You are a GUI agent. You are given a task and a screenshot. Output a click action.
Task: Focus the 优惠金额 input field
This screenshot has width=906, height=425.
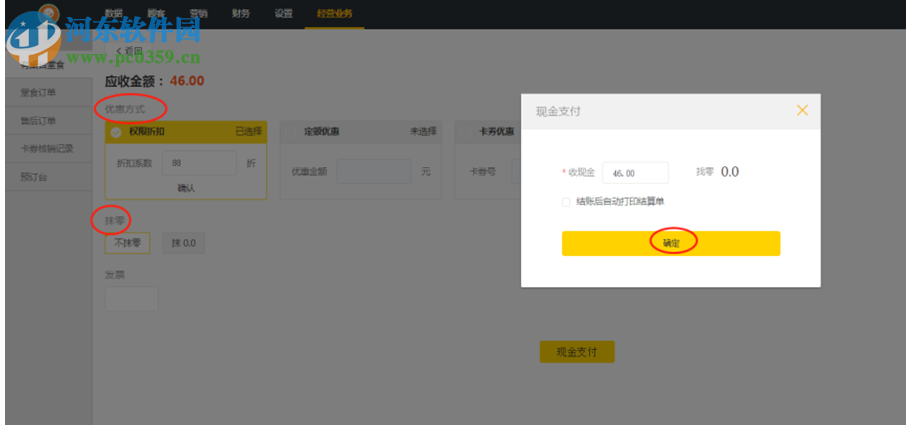(x=374, y=172)
